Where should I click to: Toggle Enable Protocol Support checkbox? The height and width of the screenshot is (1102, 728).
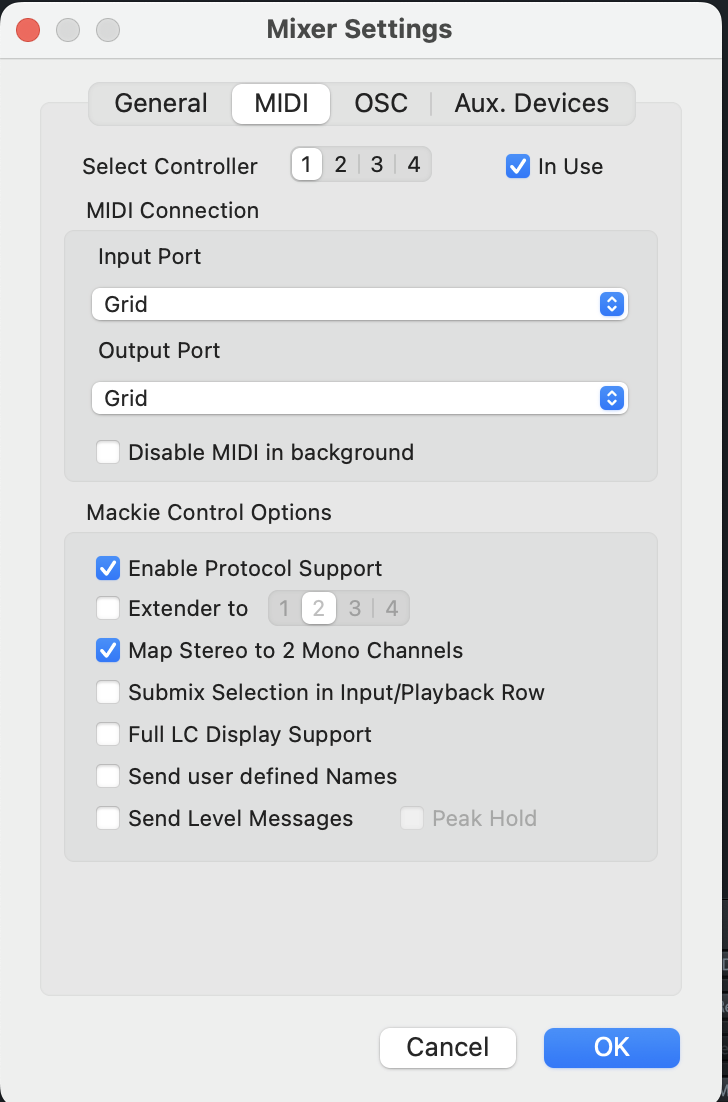pyautogui.click(x=108, y=569)
